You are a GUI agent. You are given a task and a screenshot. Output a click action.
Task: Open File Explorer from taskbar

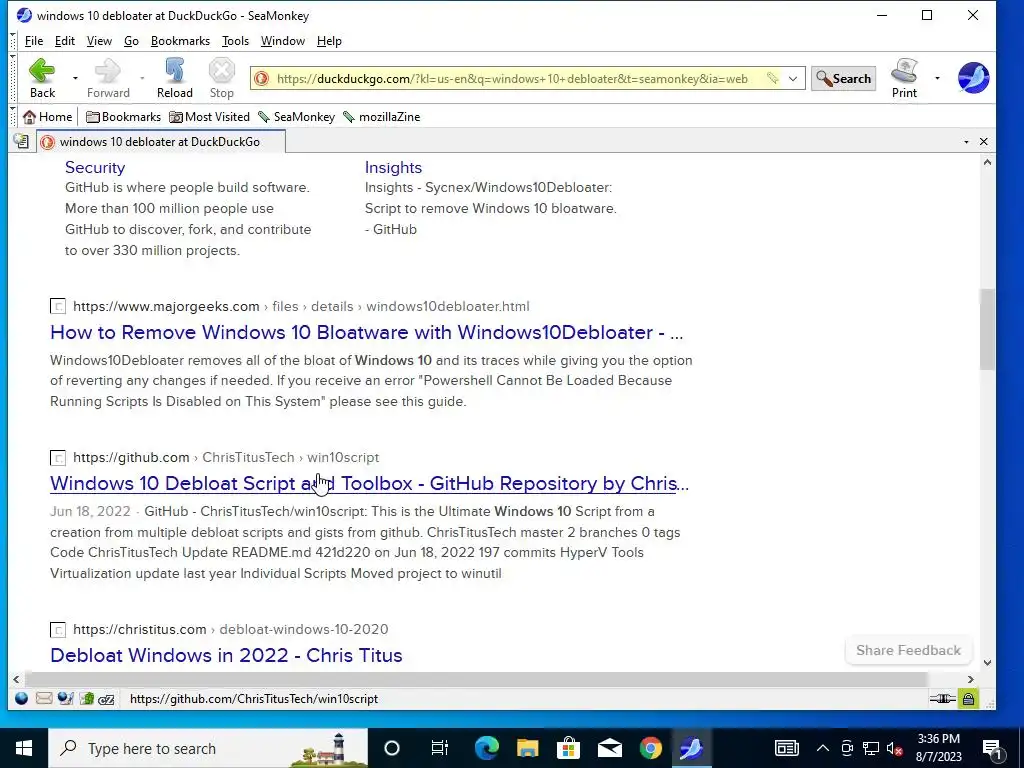click(x=528, y=748)
